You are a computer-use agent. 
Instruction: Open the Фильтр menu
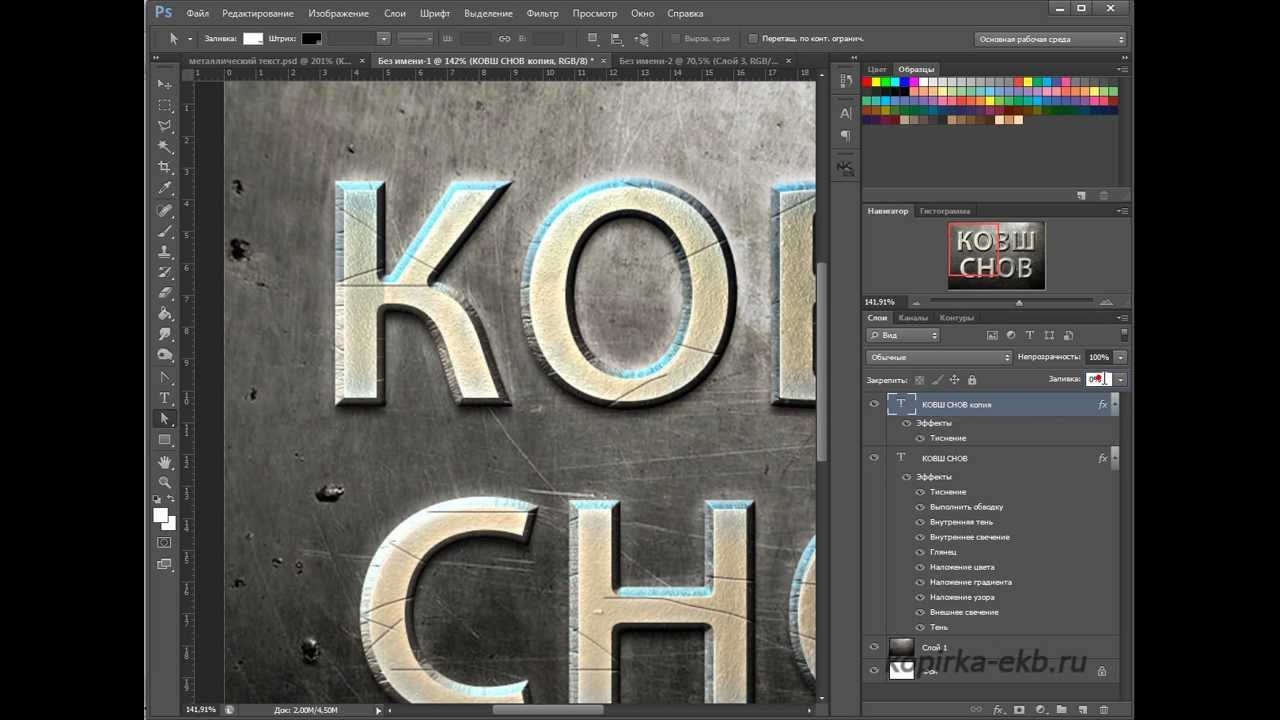542,14
